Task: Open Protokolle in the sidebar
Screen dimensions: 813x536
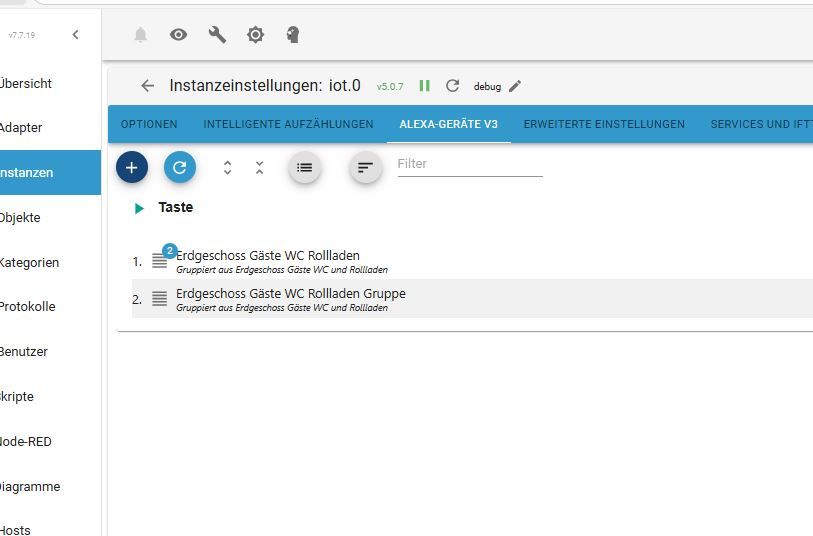Action: (50, 306)
